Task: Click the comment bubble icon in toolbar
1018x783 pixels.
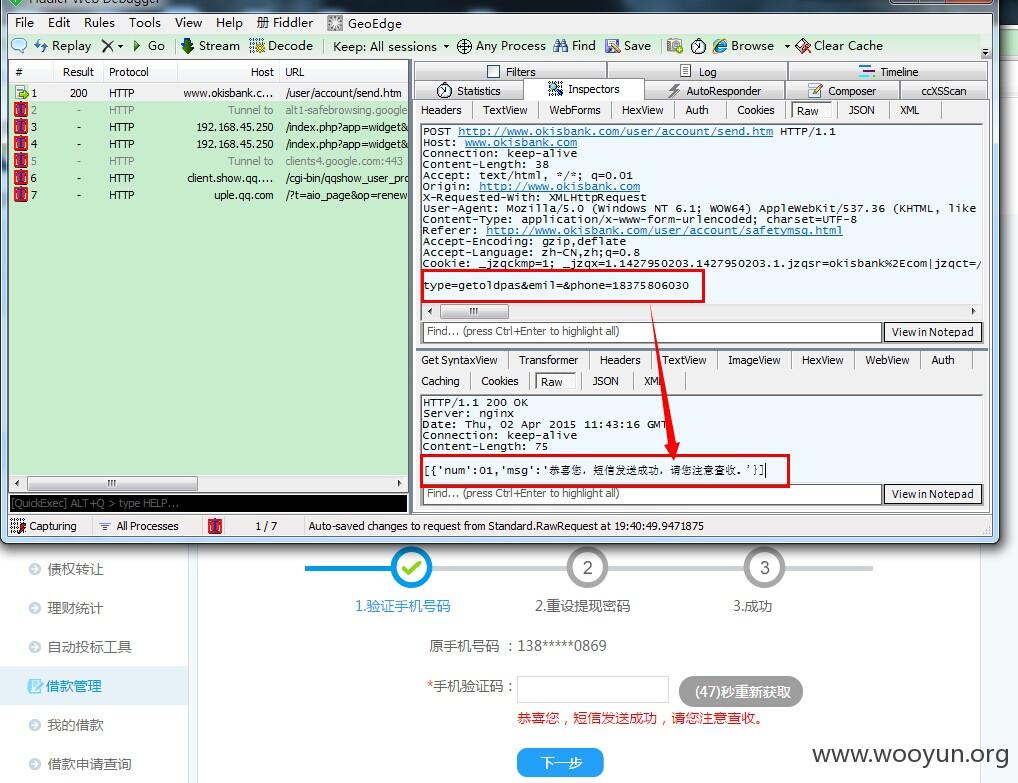Action: tap(19, 45)
